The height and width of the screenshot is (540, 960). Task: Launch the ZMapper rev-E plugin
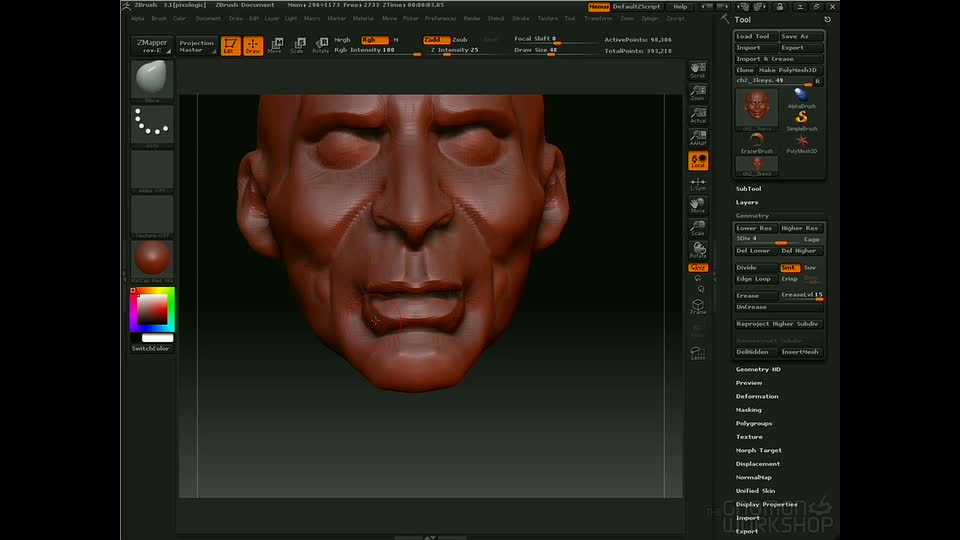point(152,46)
